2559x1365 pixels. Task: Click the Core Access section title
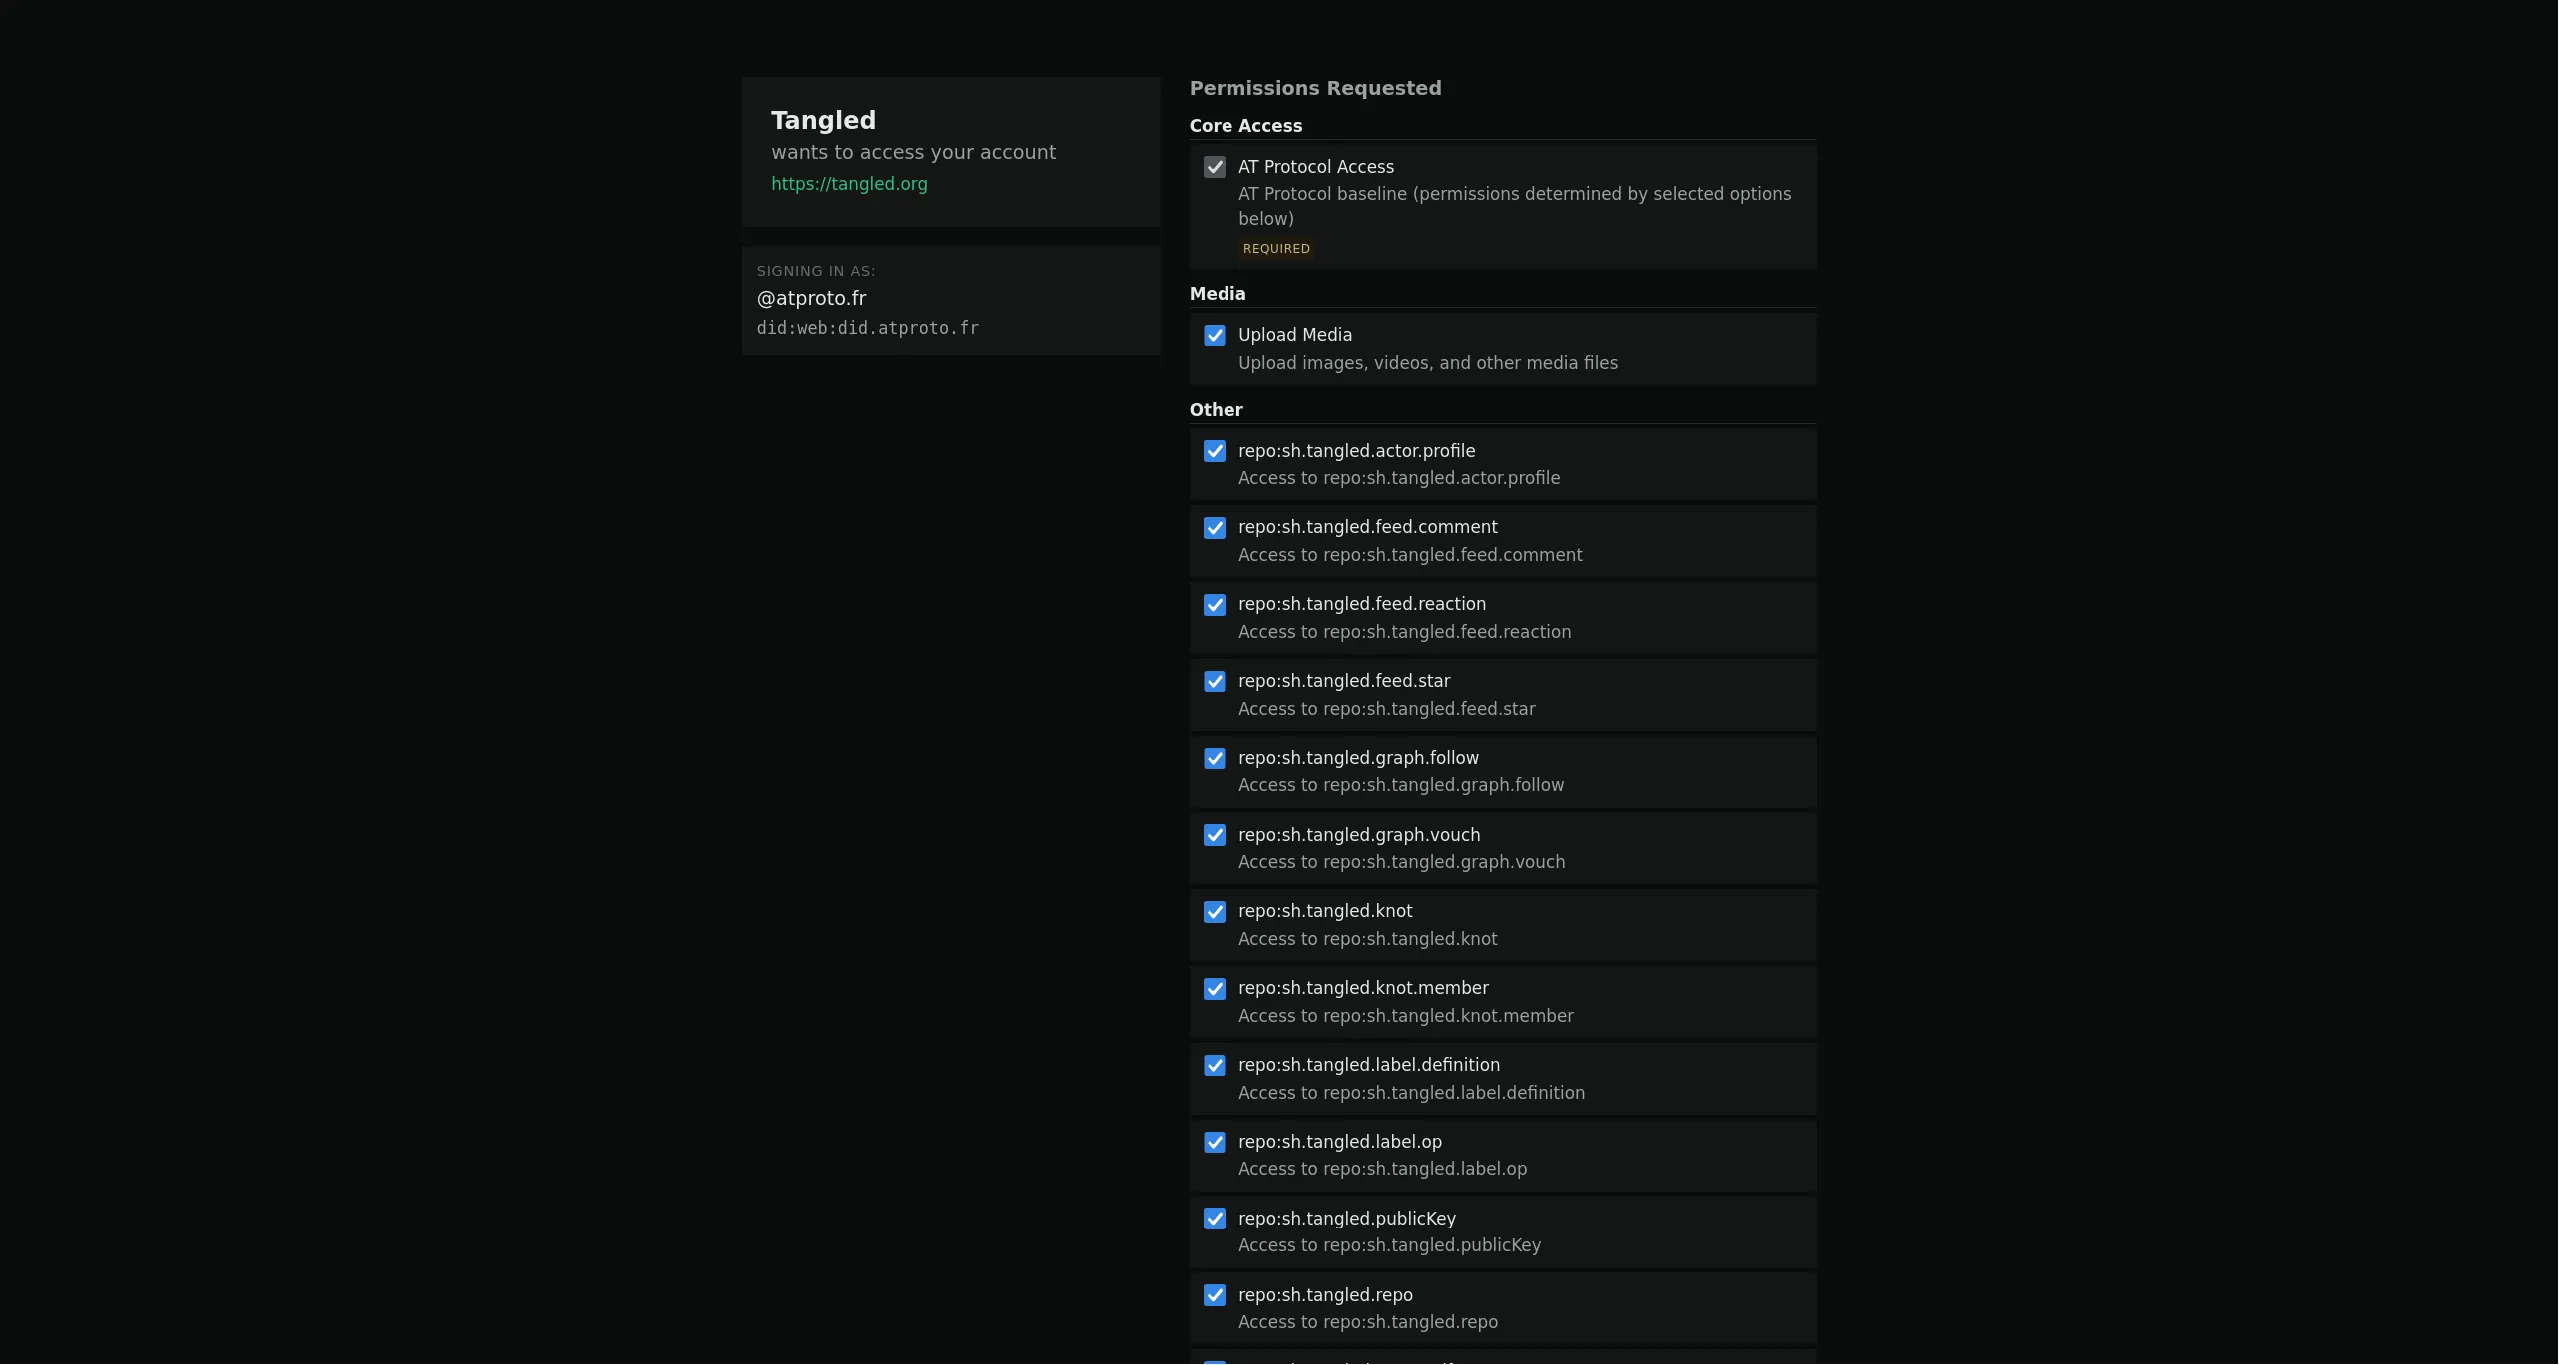pyautogui.click(x=1245, y=126)
